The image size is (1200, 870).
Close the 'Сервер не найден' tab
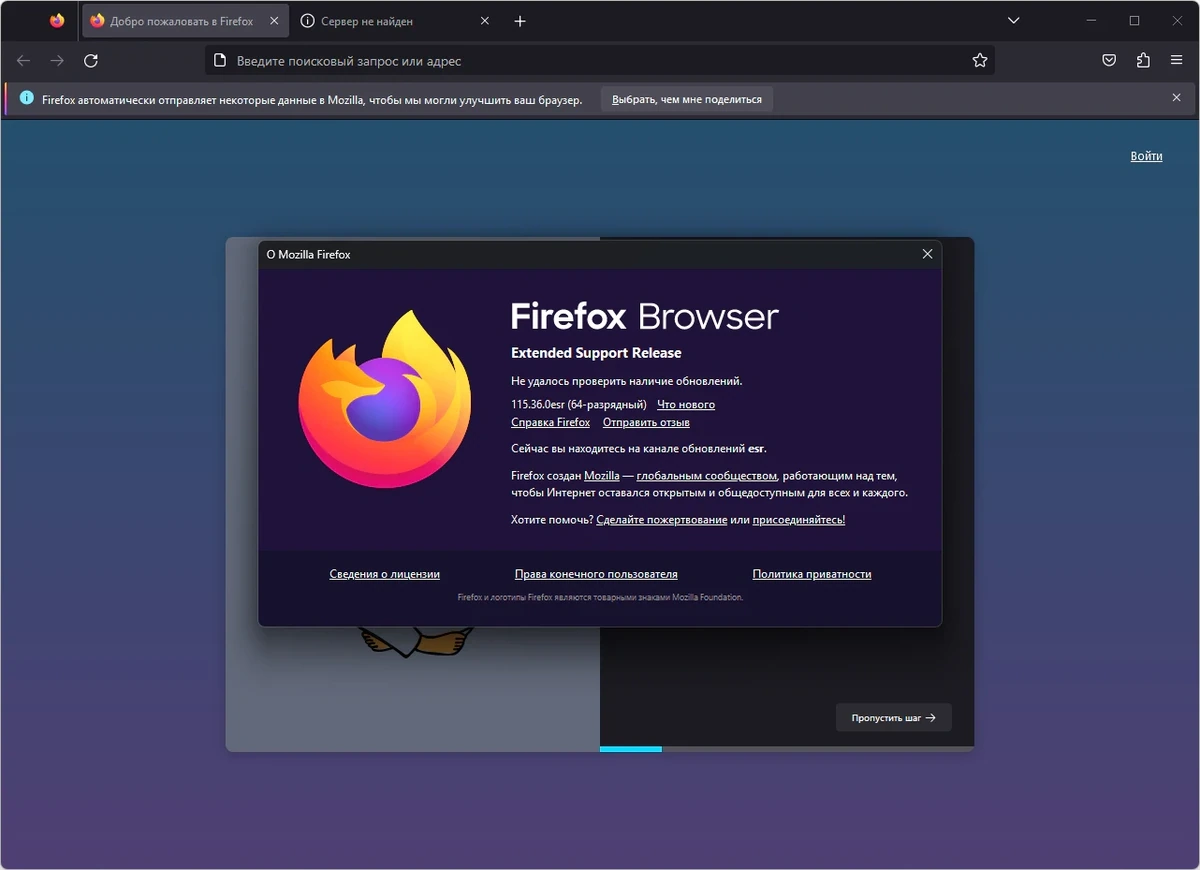coord(486,21)
